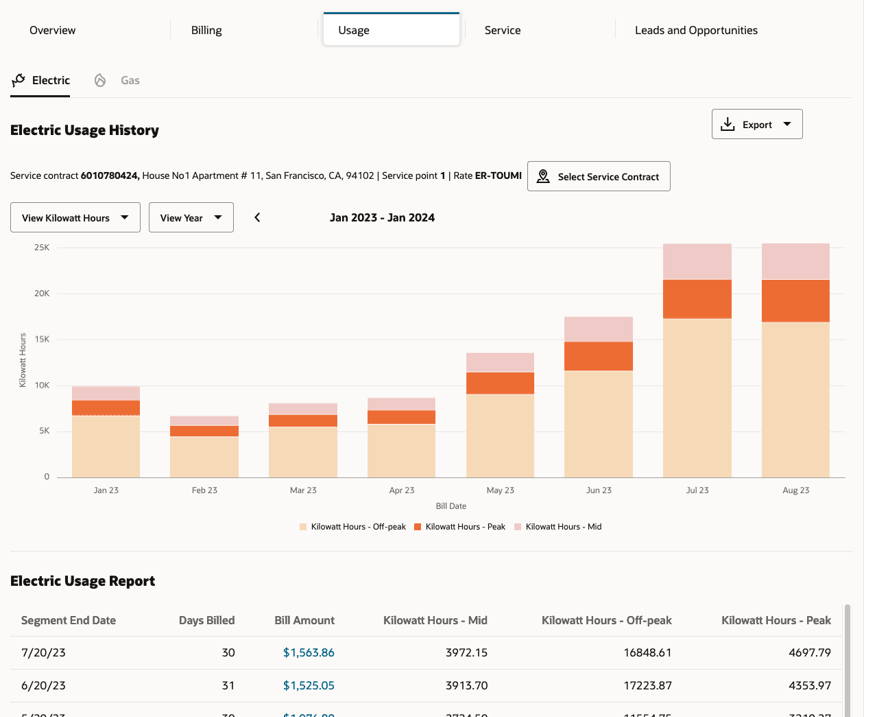Sort by Kilowatt Hours - Mid column
Viewport: 871px width, 717px height.
pos(436,620)
